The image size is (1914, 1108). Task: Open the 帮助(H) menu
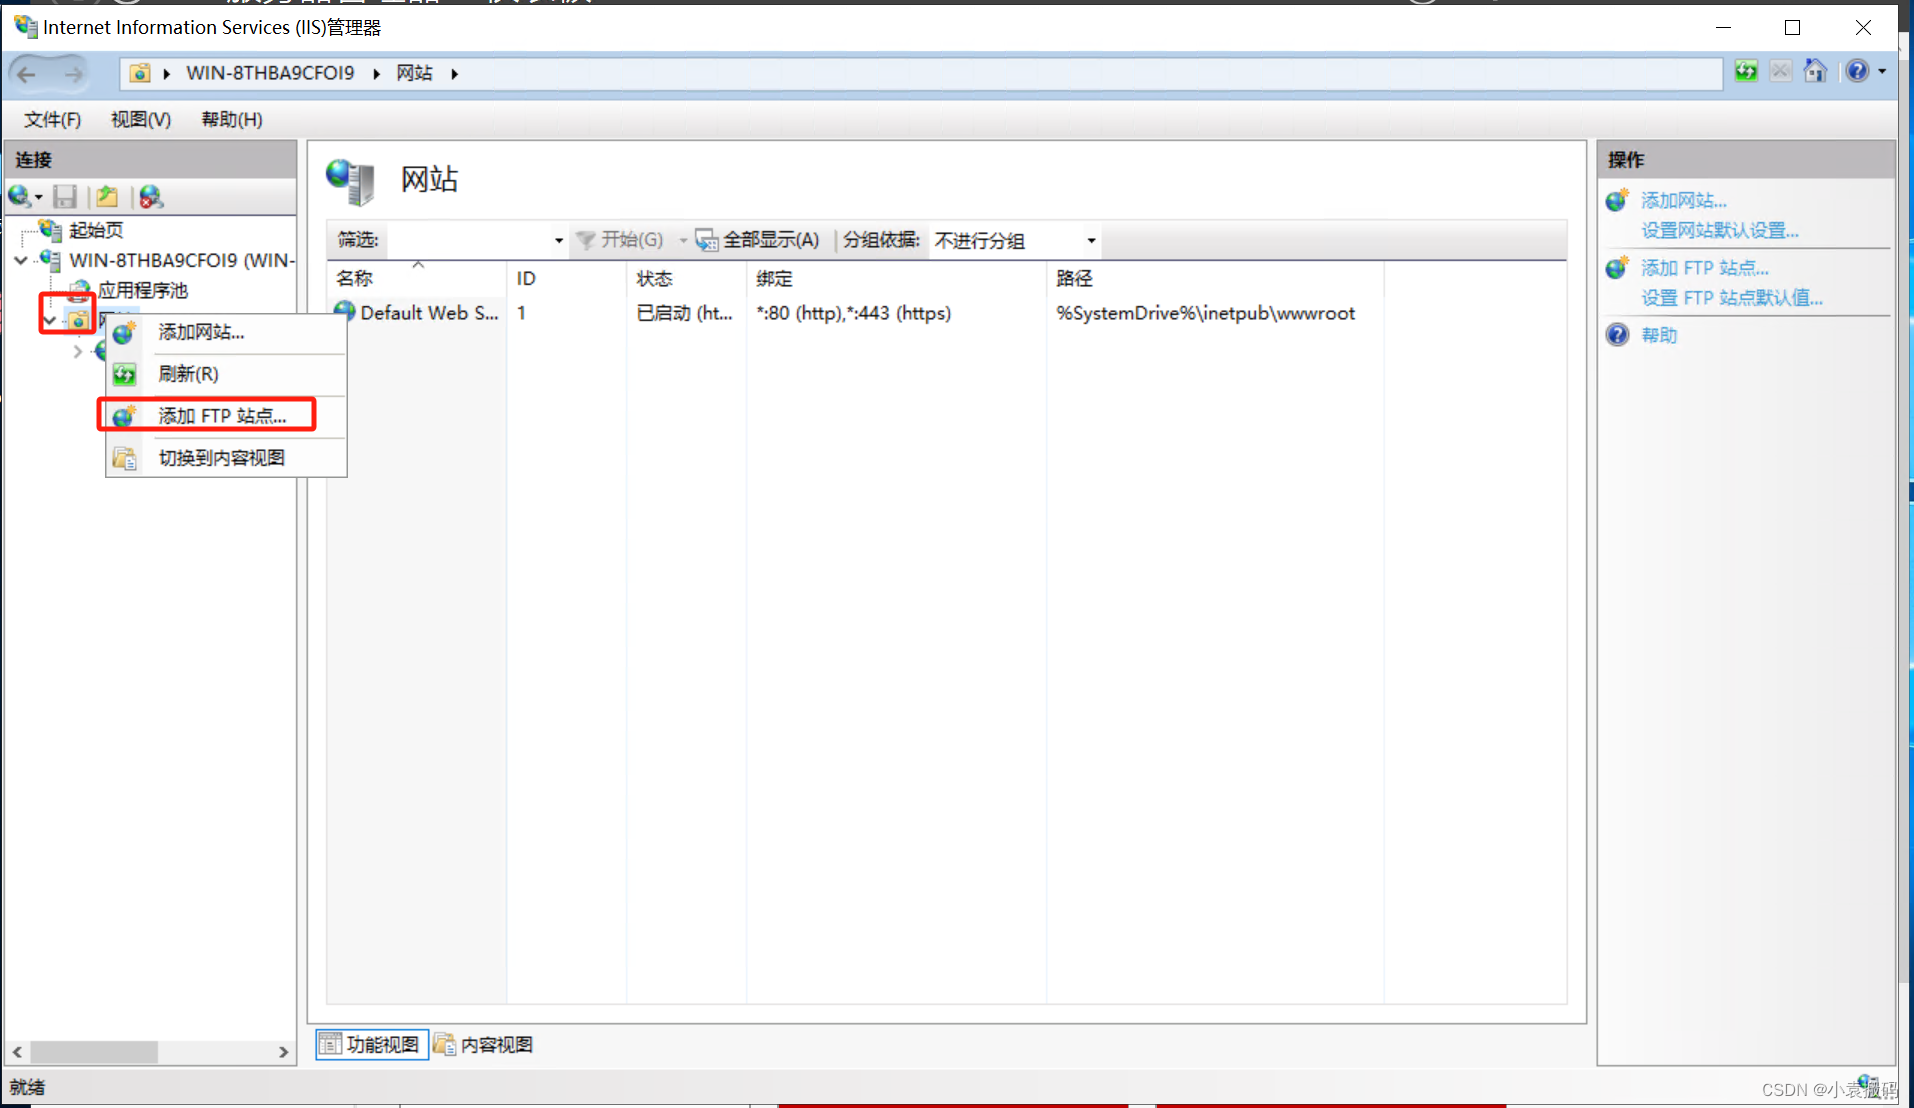coord(232,119)
